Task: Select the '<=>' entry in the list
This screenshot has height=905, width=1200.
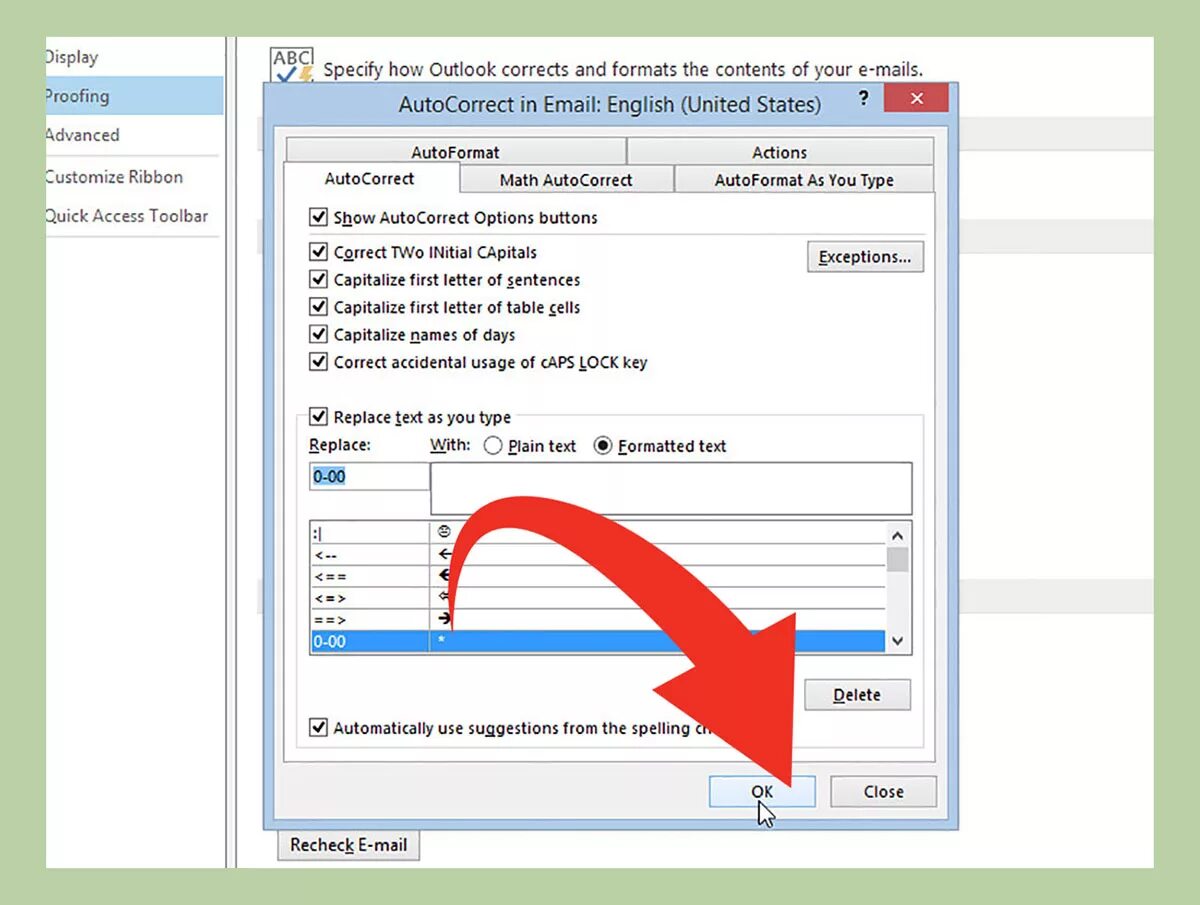Action: [x=597, y=598]
